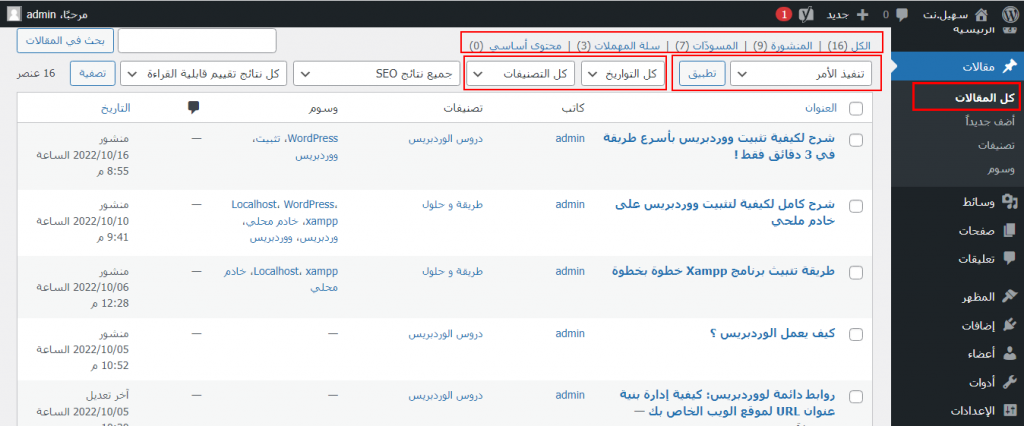Click the posts search text field

pos(196,40)
